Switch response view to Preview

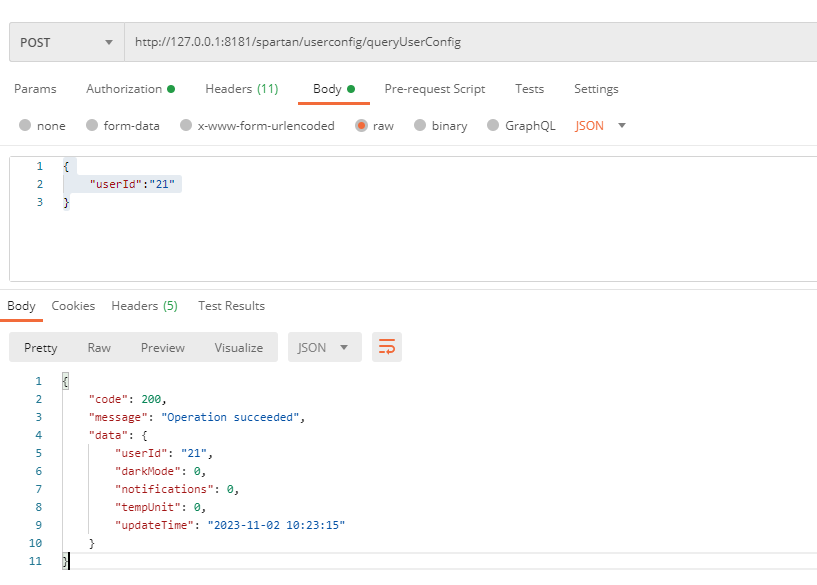(x=162, y=348)
